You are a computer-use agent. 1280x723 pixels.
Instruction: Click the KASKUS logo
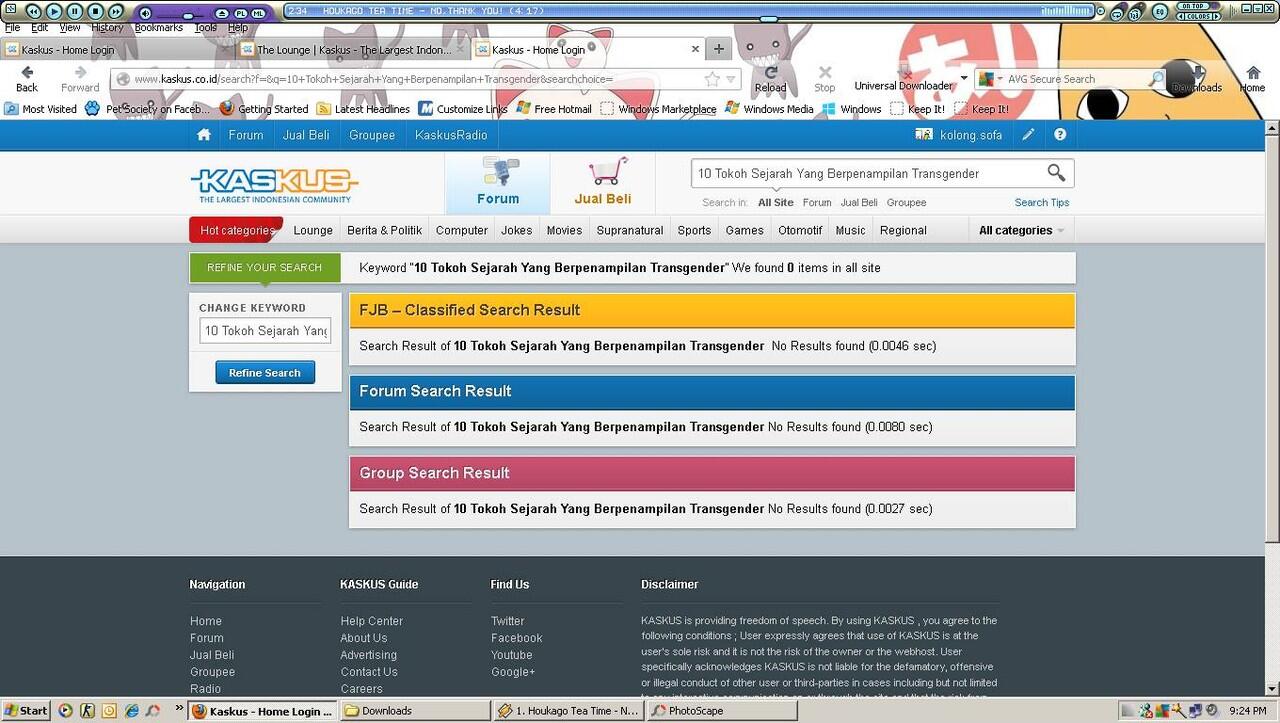[274, 184]
